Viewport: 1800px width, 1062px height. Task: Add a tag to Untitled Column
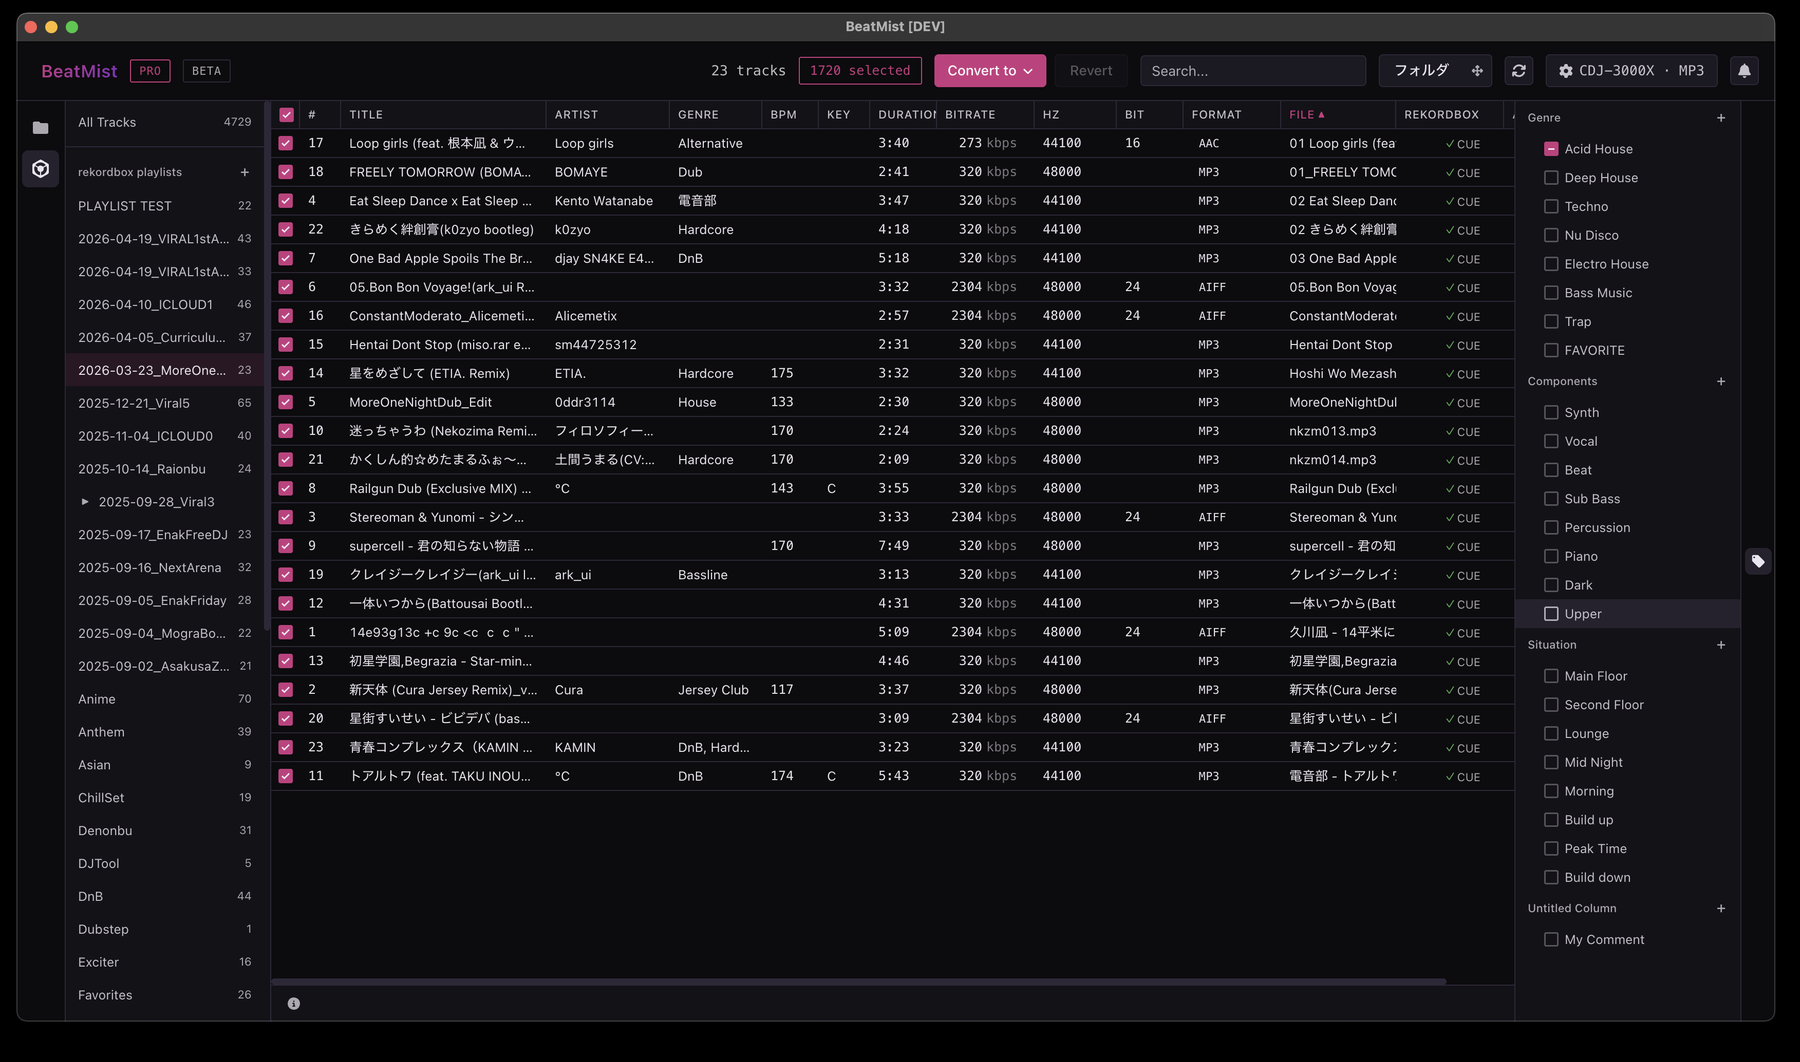(x=1721, y=909)
